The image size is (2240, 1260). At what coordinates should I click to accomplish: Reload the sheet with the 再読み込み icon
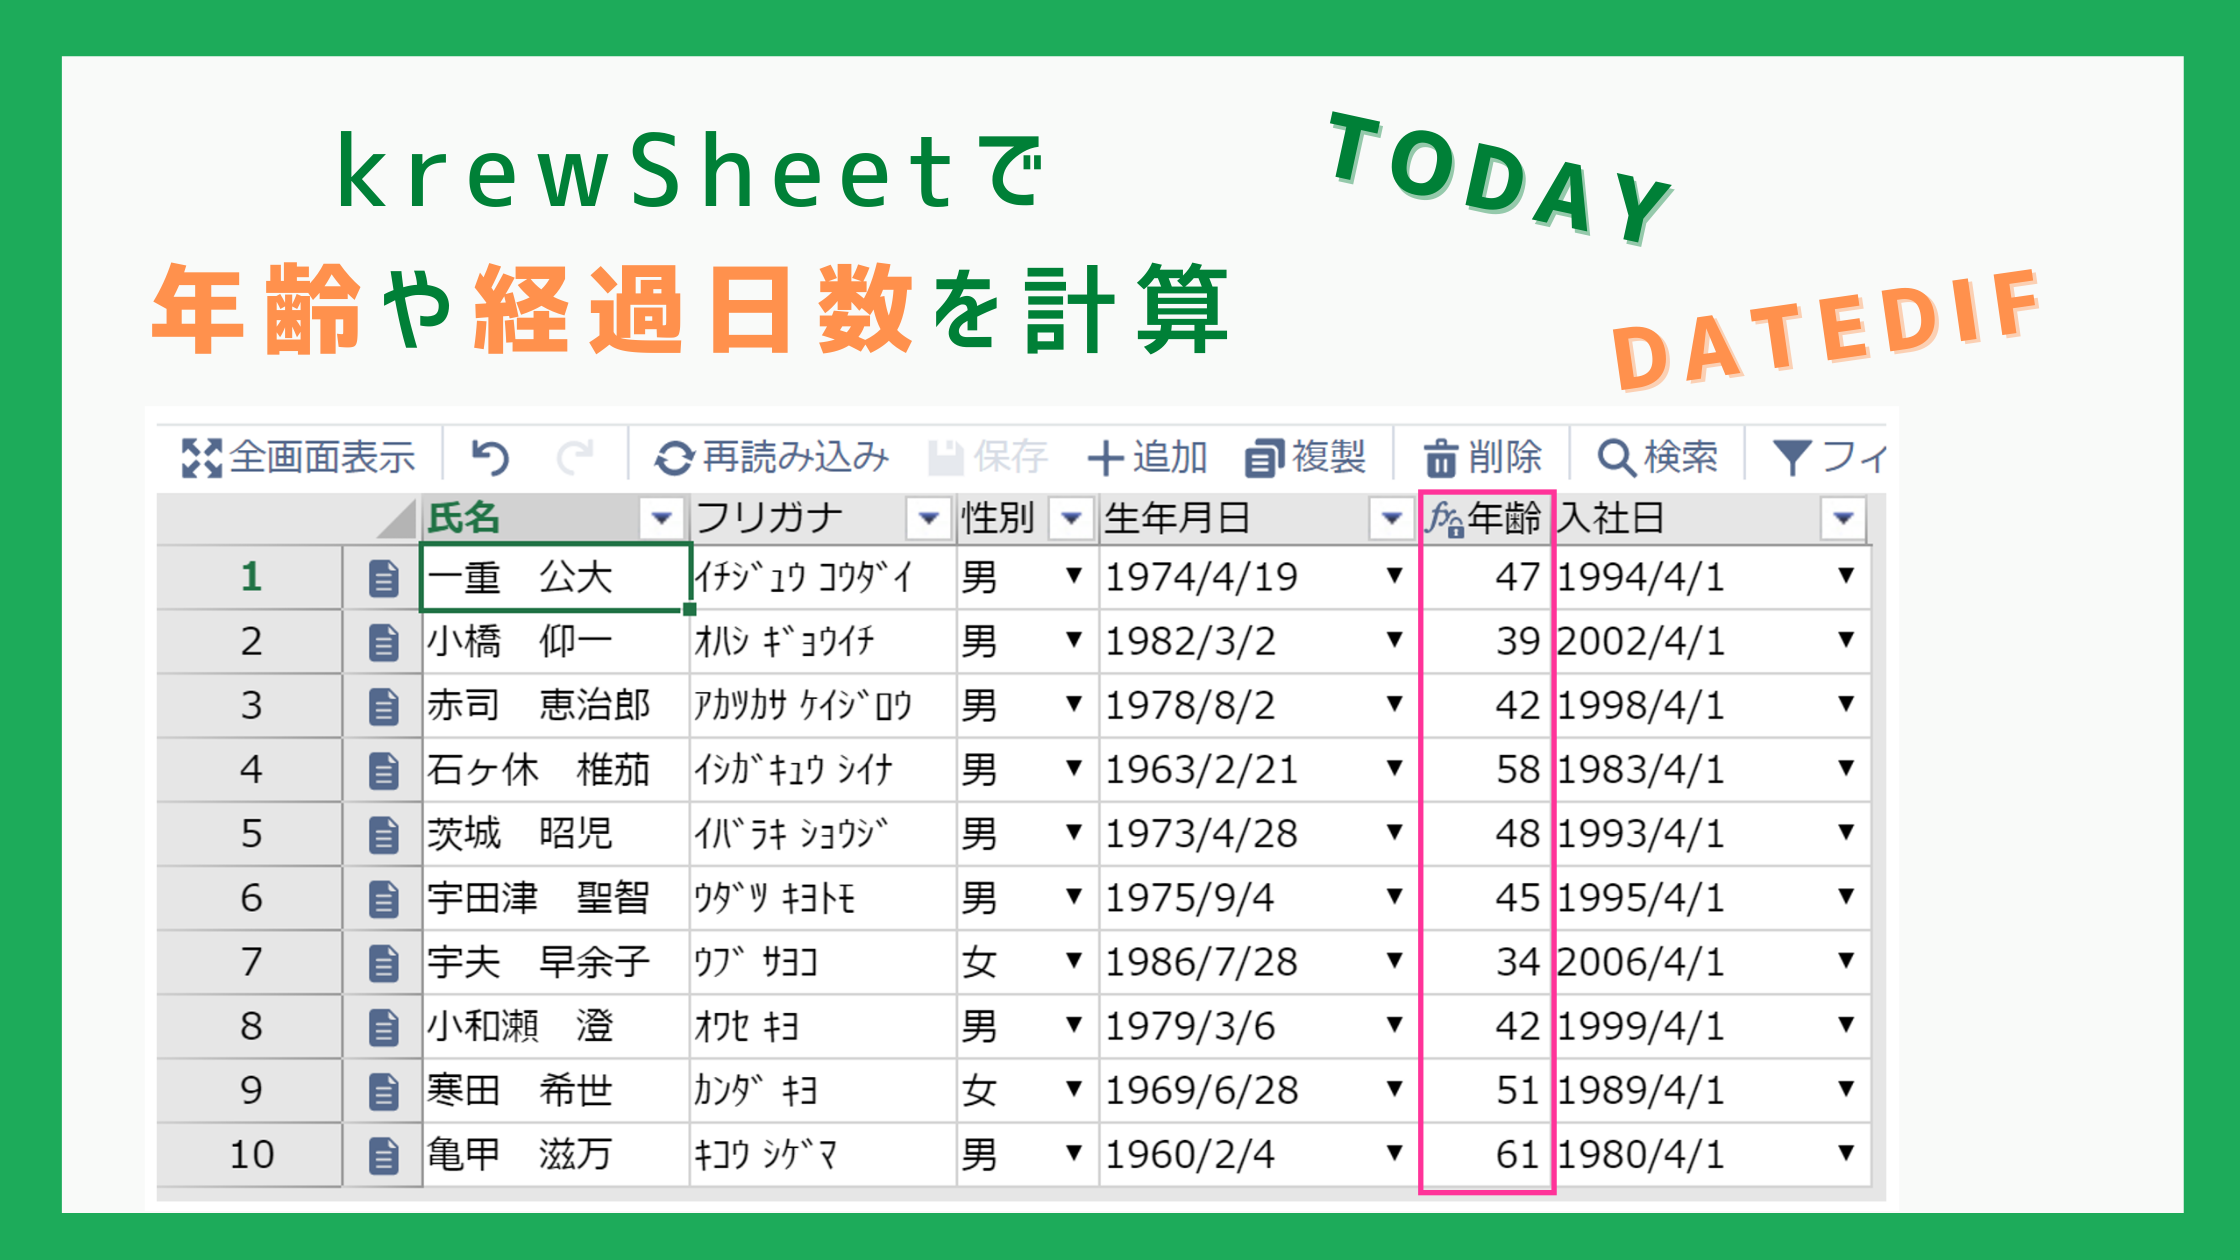pos(675,457)
